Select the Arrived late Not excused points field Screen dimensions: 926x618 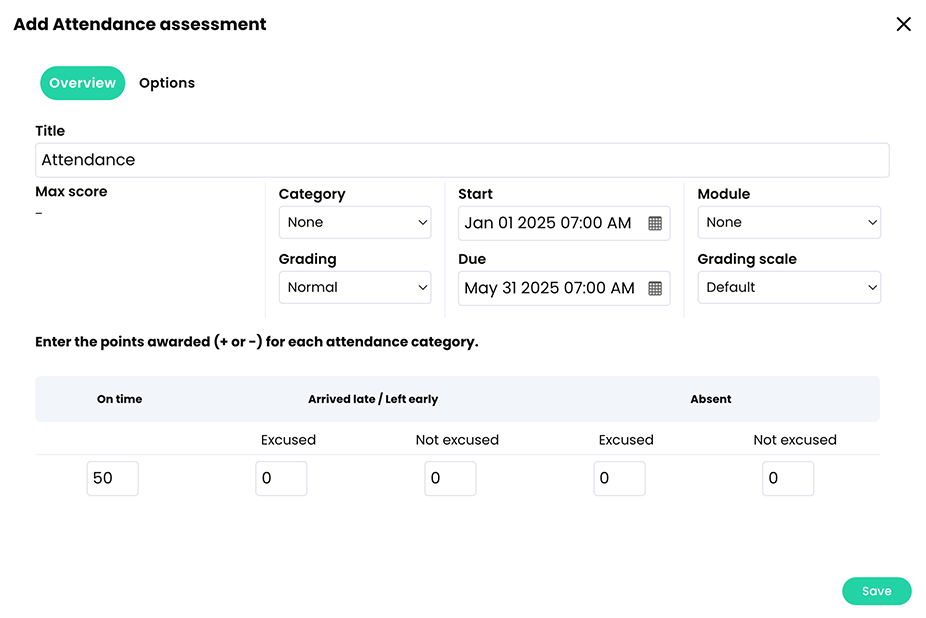pyautogui.click(x=450, y=478)
